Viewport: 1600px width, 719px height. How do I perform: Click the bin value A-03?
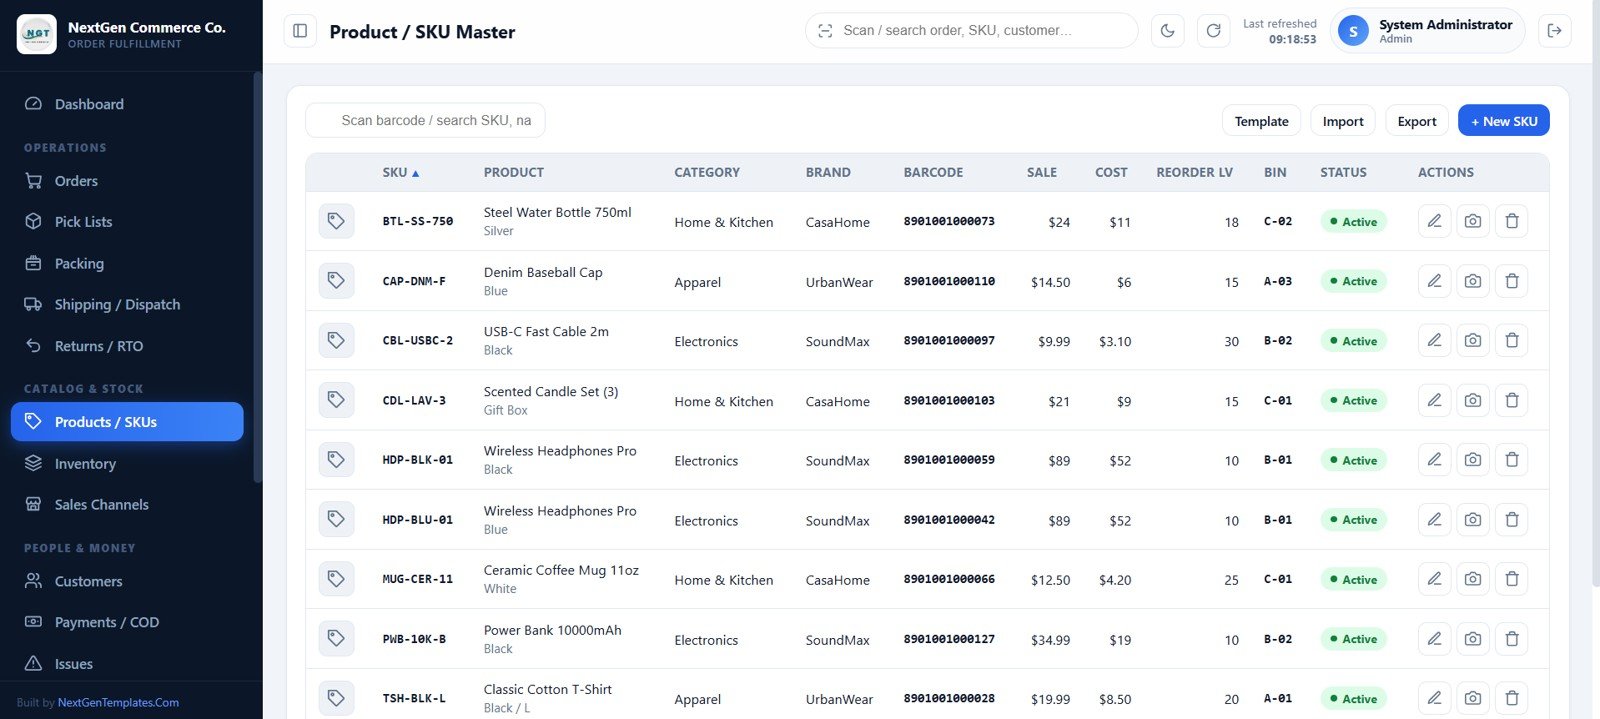(x=1278, y=281)
